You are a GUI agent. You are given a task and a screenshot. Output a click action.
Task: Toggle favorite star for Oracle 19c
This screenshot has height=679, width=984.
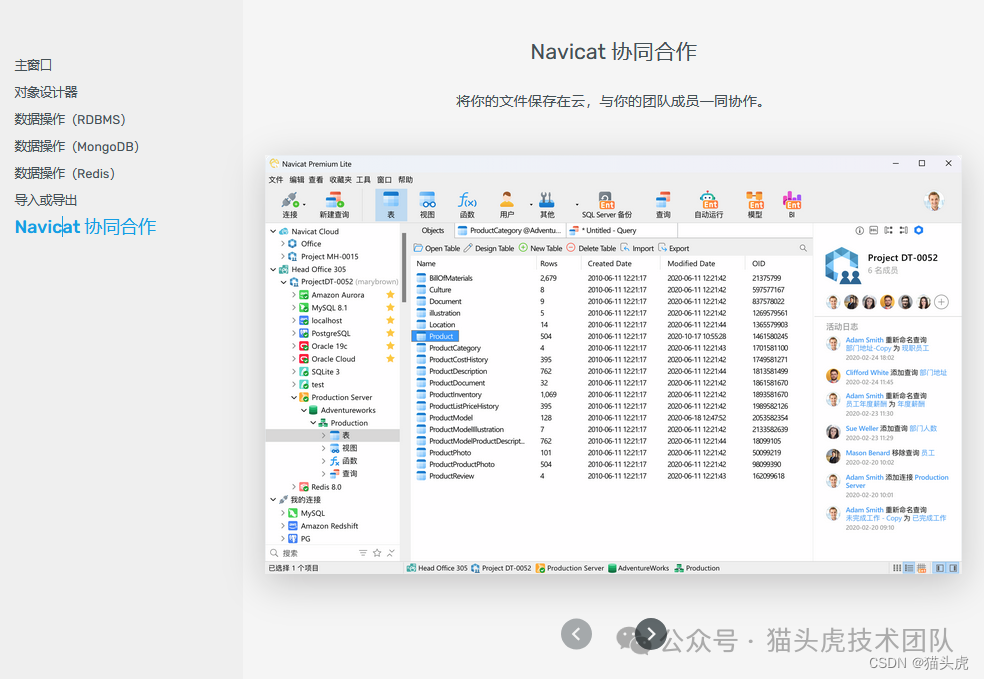point(390,346)
